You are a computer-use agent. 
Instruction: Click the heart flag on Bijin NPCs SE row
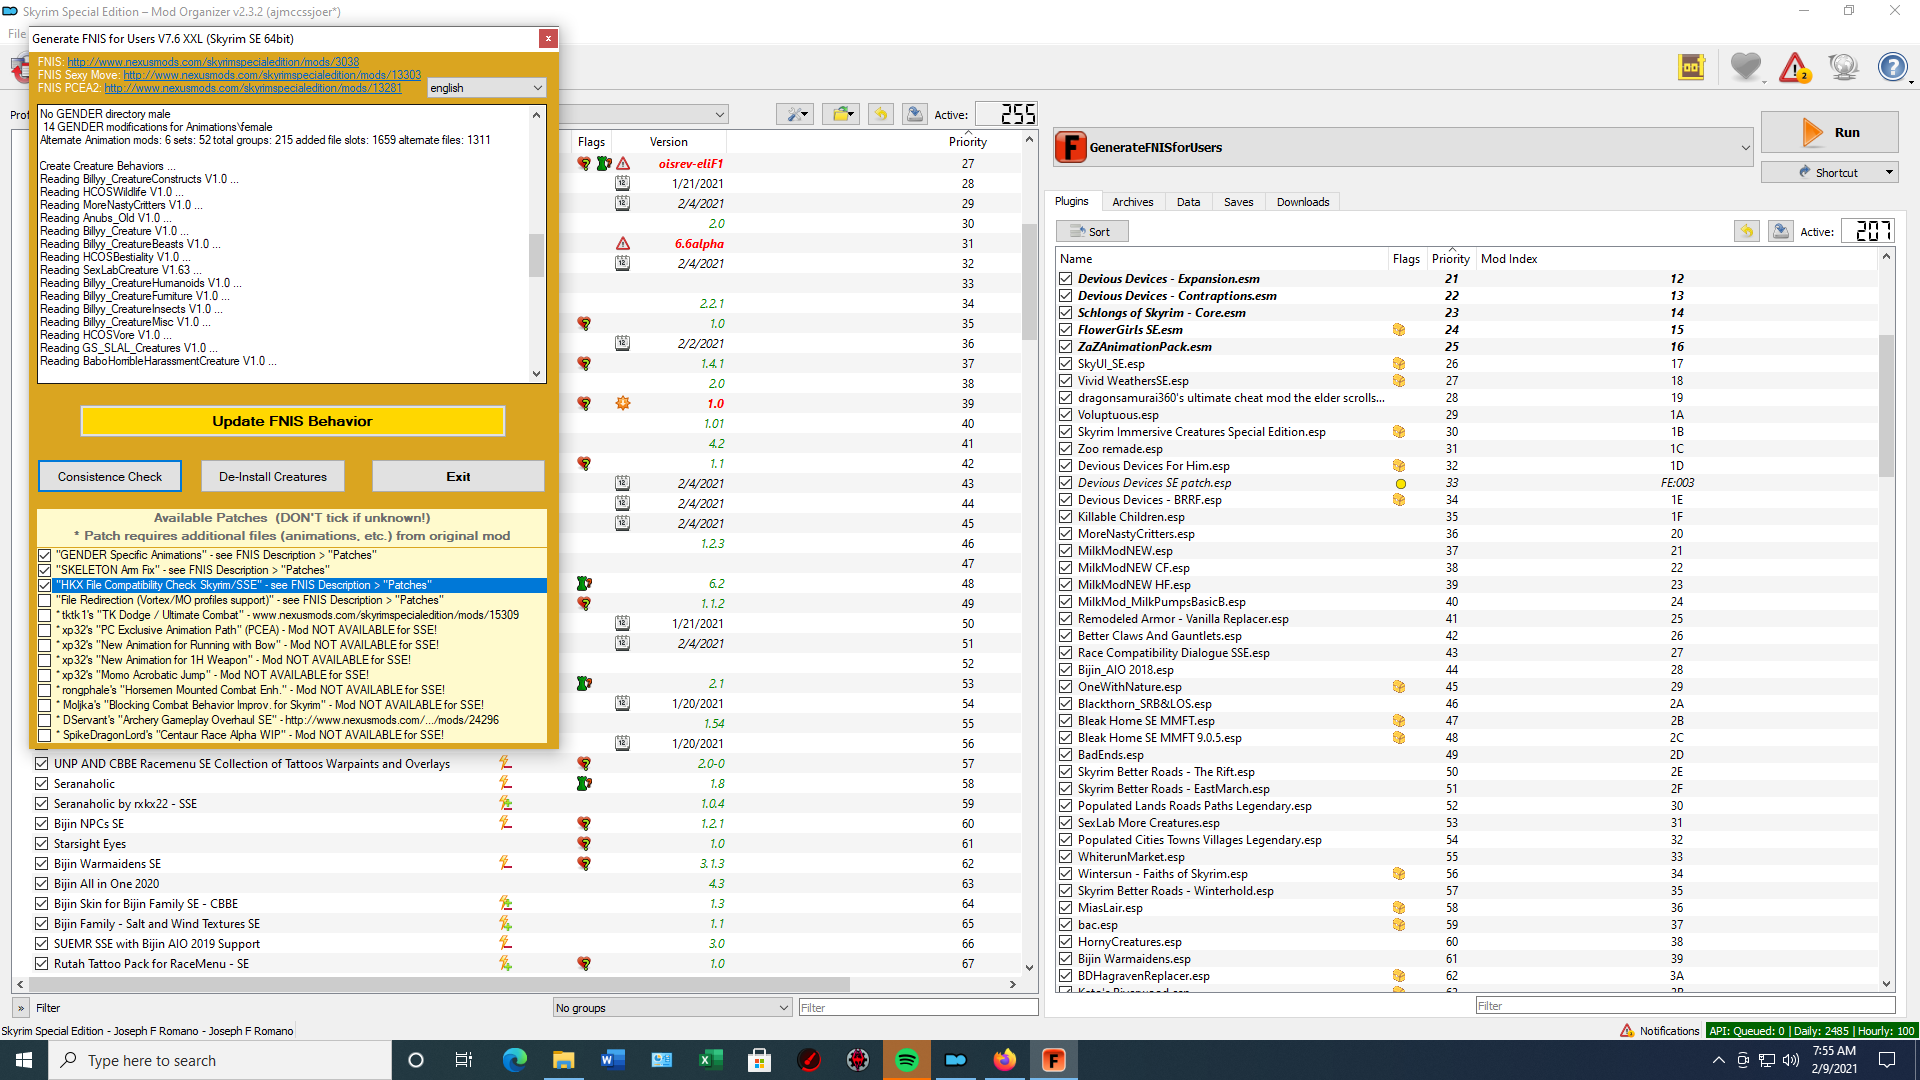pos(584,823)
